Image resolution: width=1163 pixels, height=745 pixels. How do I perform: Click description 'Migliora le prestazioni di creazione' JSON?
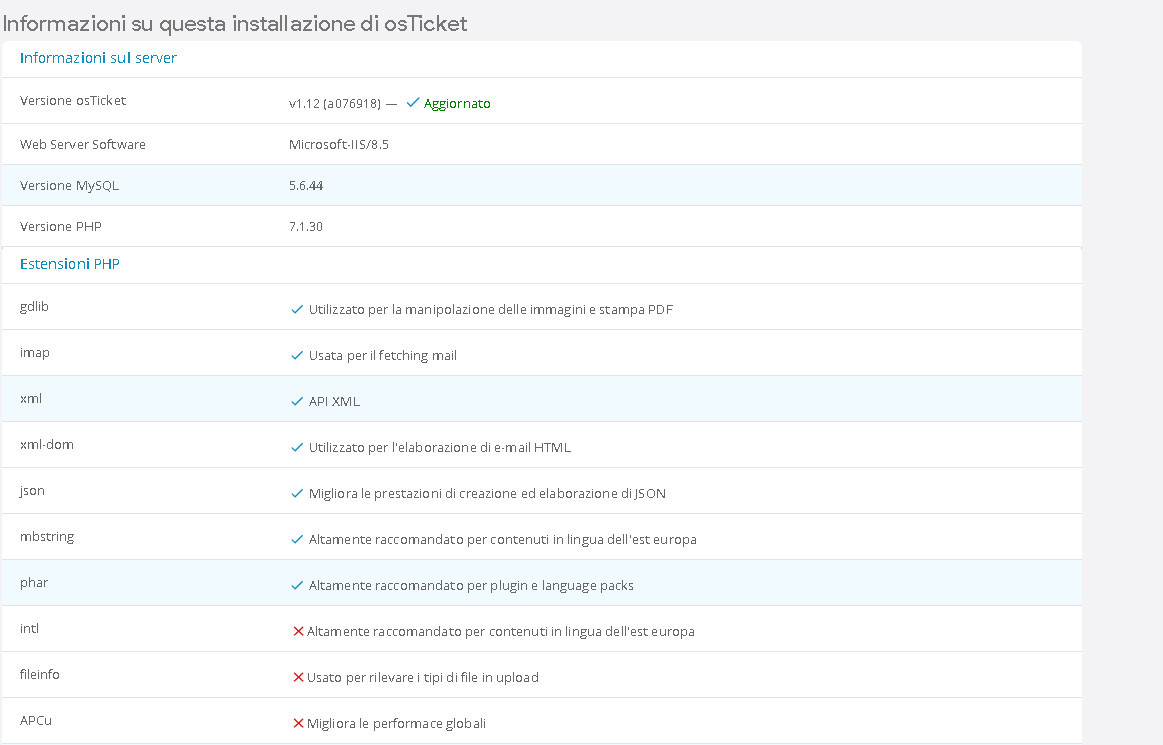pyautogui.click(x=487, y=493)
